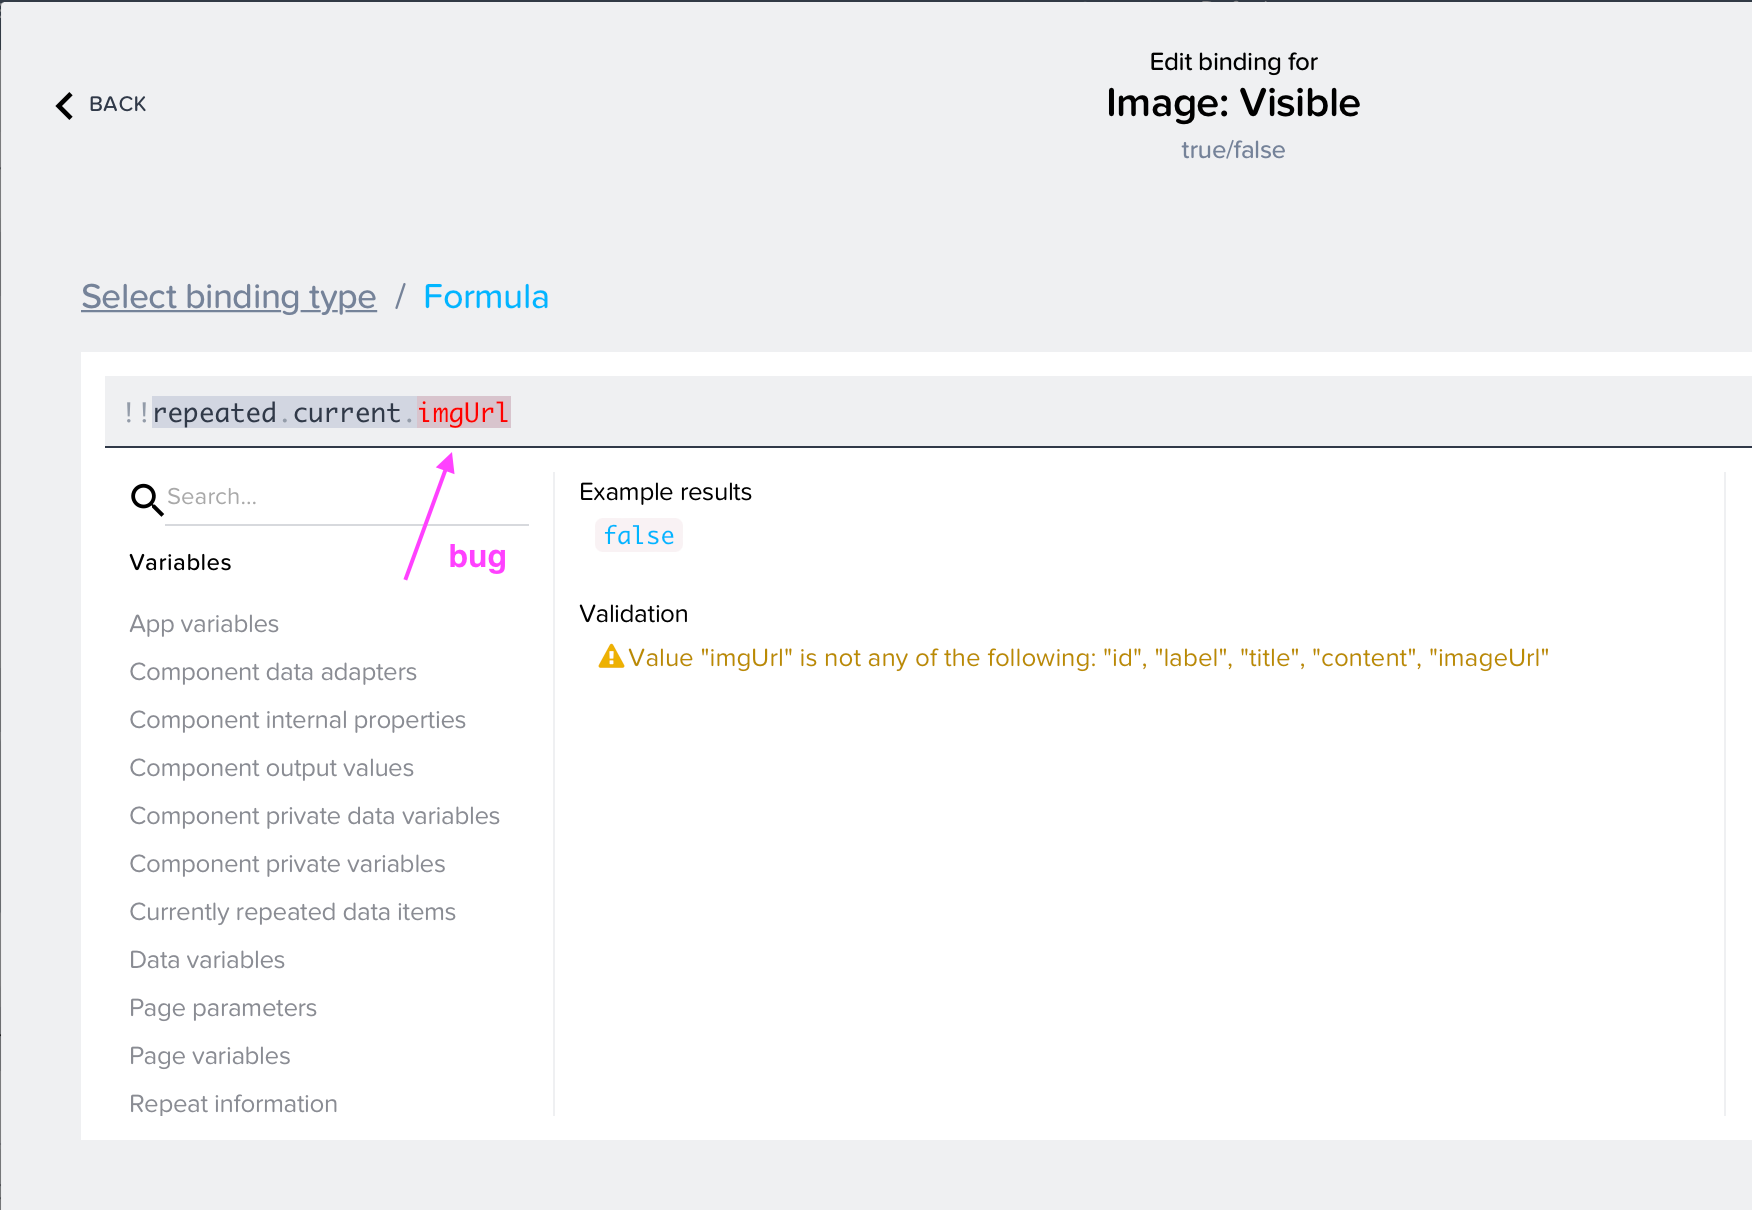The height and width of the screenshot is (1210, 1752).
Task: Select Component output values category
Action: [x=272, y=768]
